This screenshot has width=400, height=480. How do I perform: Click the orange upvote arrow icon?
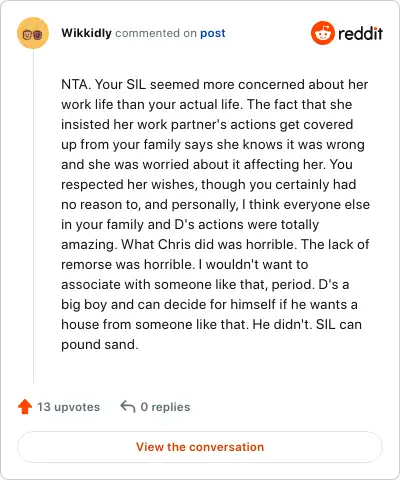pos(25,407)
